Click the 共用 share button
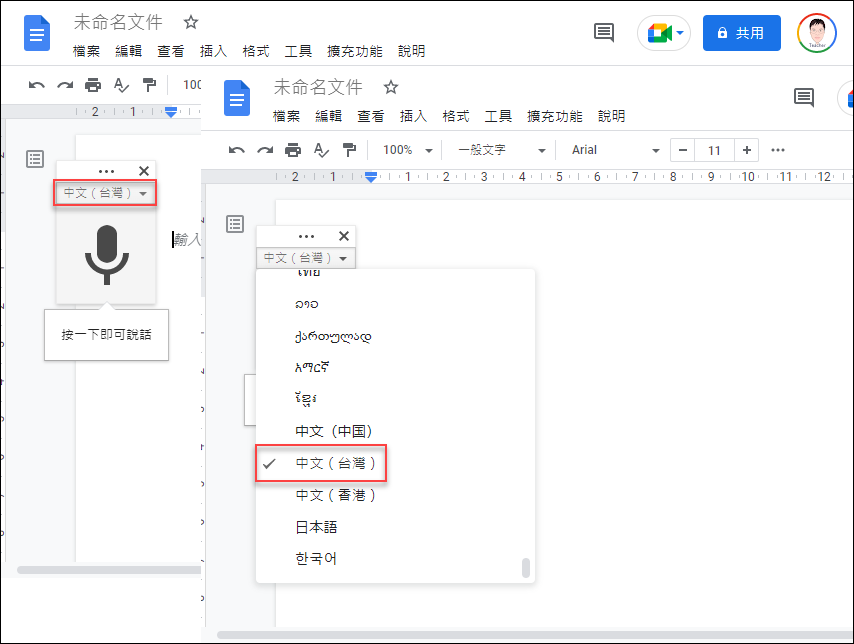 (x=741, y=33)
